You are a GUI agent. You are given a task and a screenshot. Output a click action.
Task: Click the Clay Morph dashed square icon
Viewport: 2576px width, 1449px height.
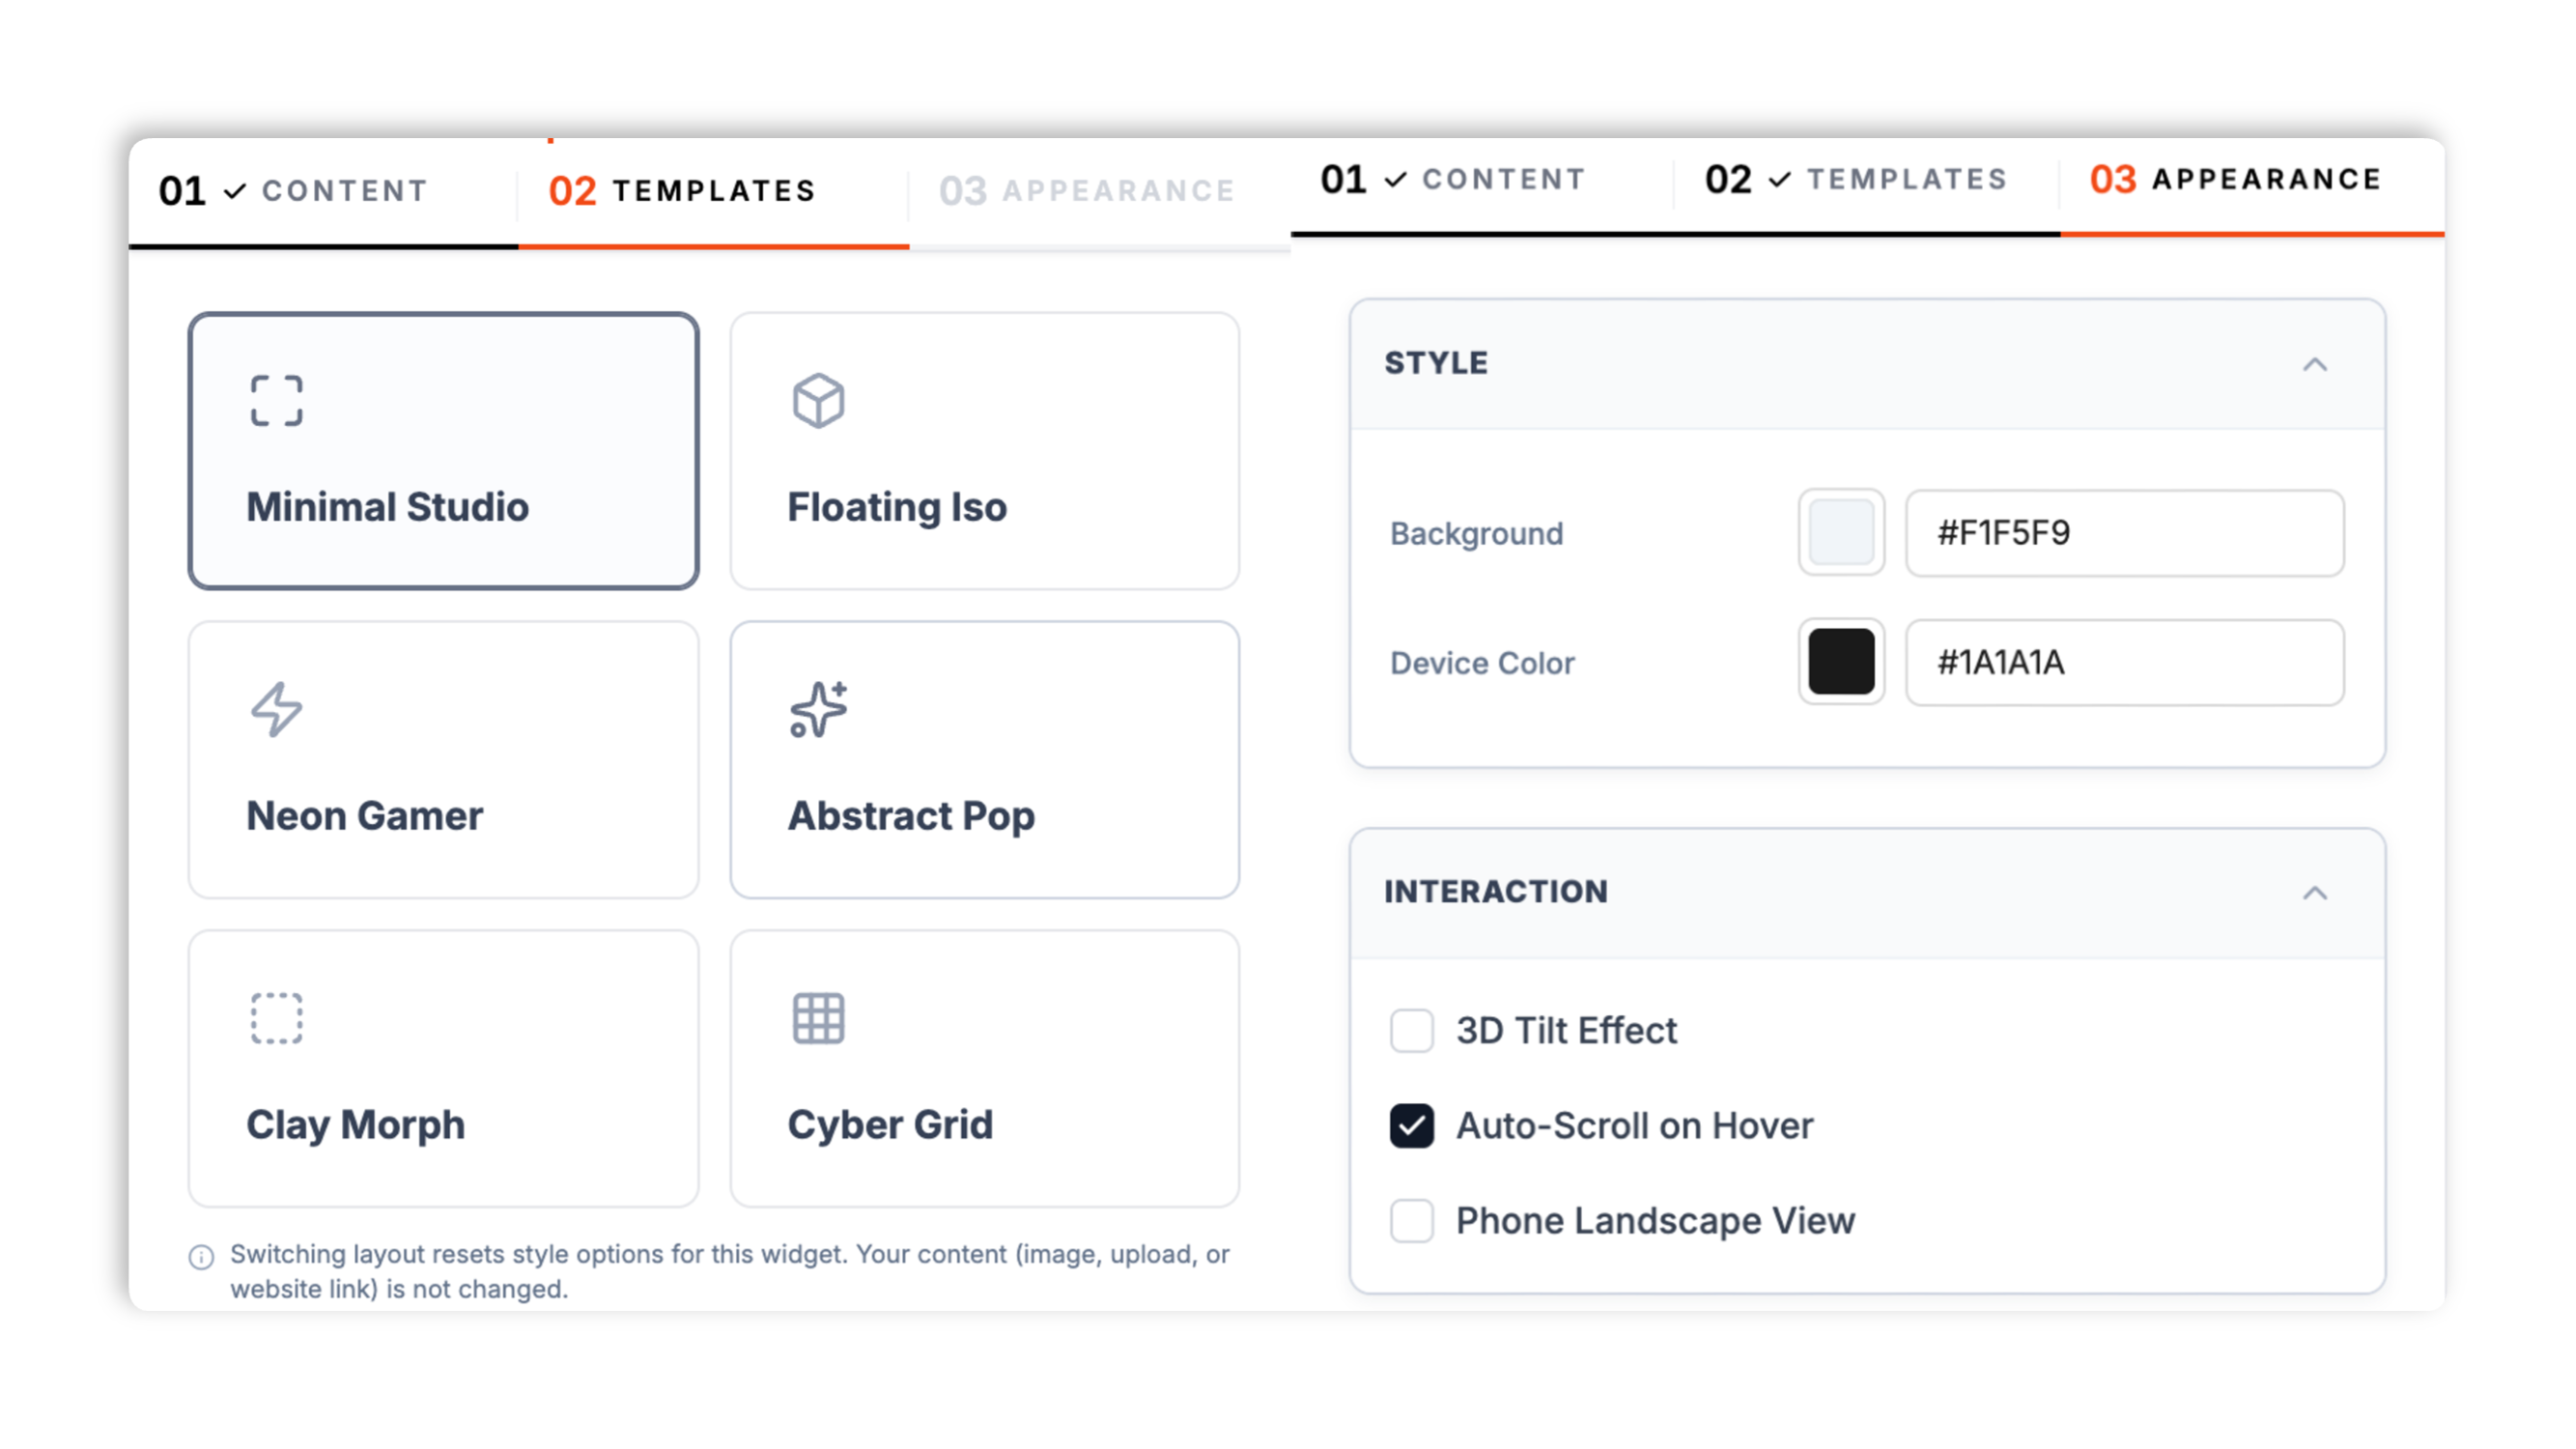pos(276,1019)
